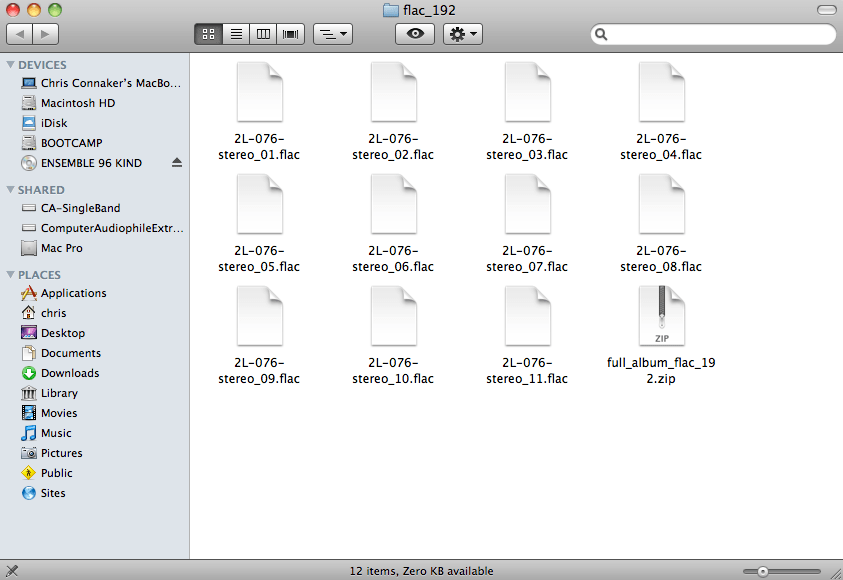The image size is (843, 580).
Task: Open Pictures folder in sidebar
Action: point(52,453)
